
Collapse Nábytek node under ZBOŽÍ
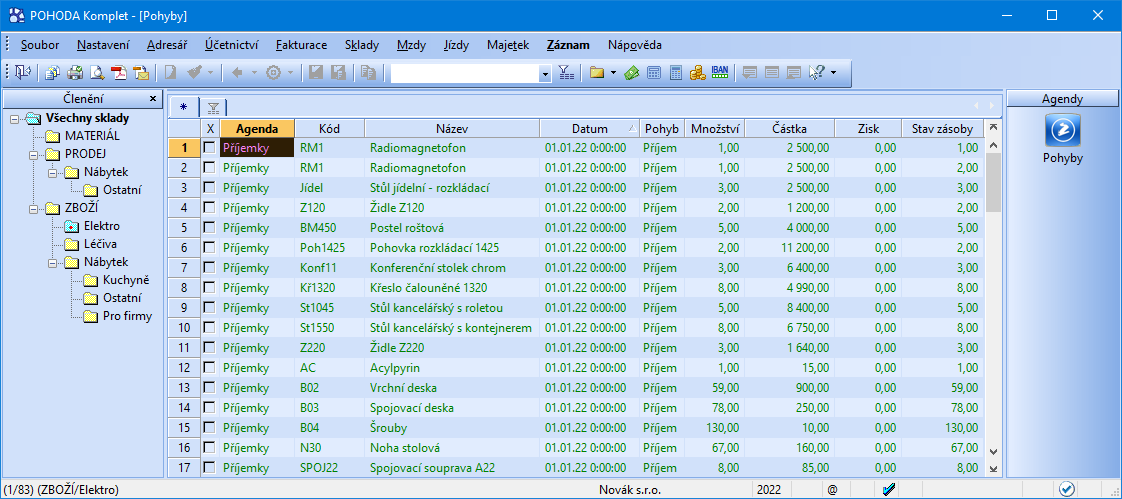(52, 262)
